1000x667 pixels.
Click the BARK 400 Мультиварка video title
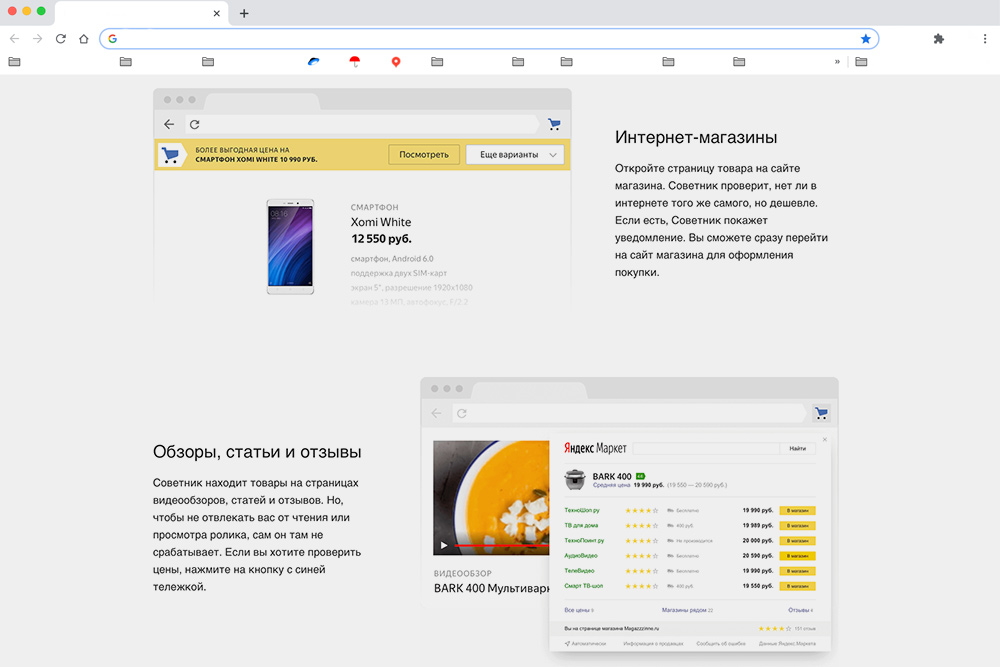pyautogui.click(x=492, y=588)
